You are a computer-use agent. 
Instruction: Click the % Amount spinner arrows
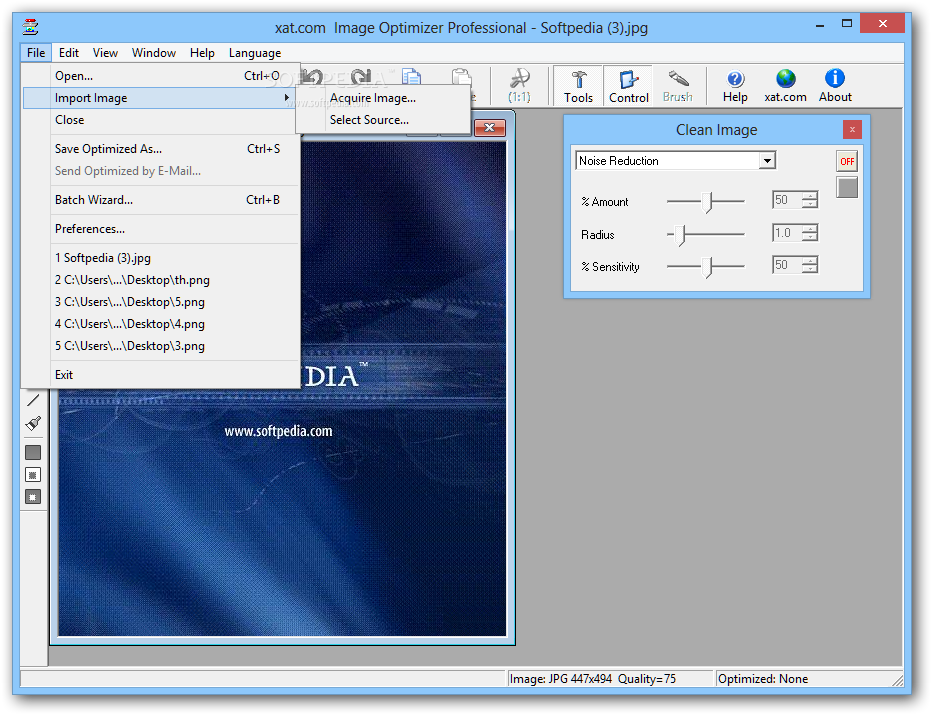pos(810,200)
